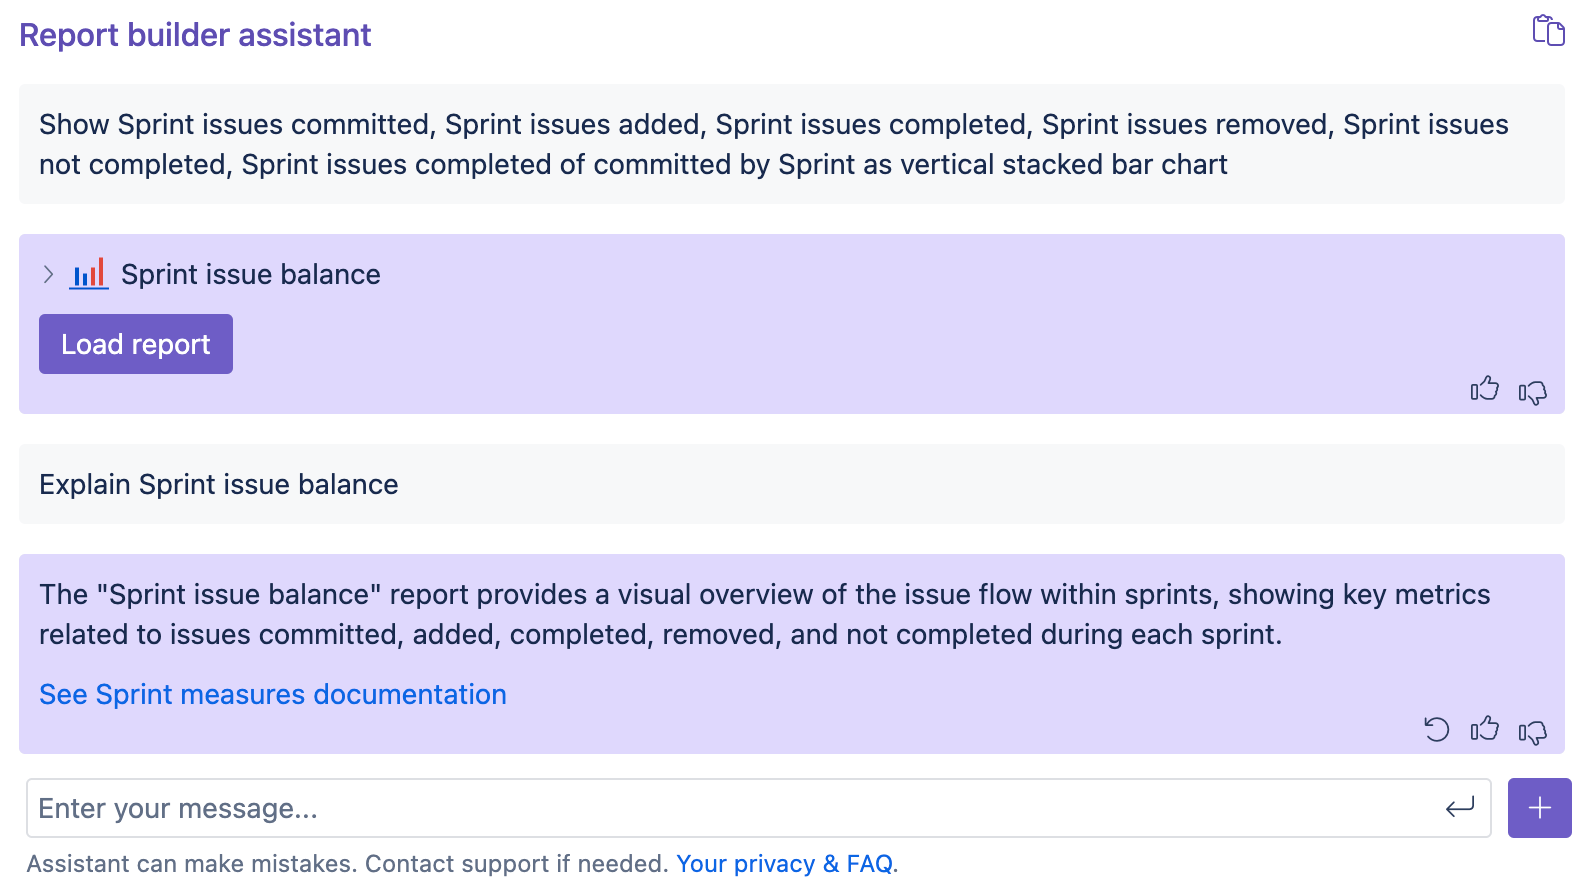Image resolution: width=1589 pixels, height=894 pixels.
Task: Open Your privacy & FAQ
Action: coord(785,863)
